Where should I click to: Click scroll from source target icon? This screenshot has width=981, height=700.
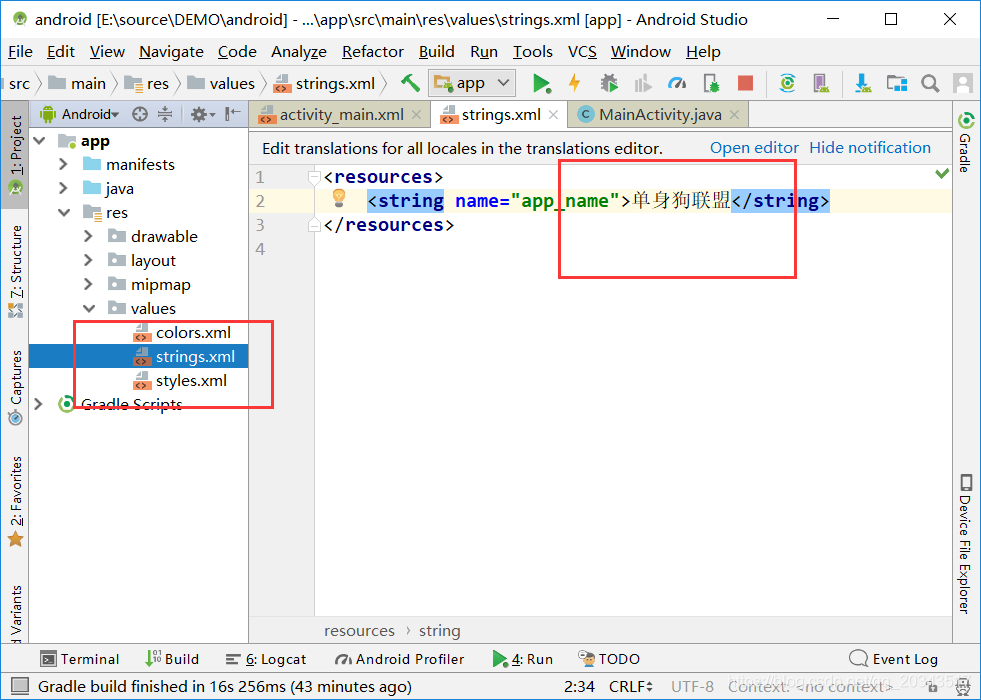click(x=140, y=114)
